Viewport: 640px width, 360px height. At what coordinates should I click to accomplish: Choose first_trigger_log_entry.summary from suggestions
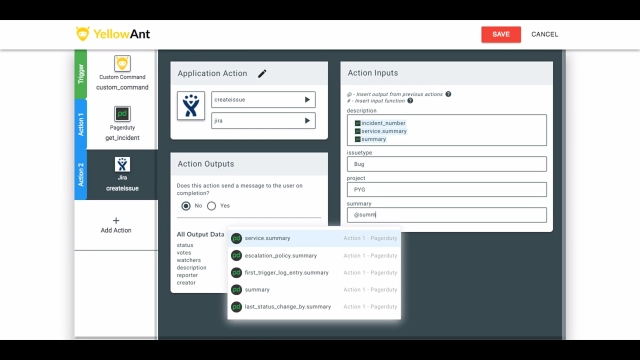coord(314,273)
